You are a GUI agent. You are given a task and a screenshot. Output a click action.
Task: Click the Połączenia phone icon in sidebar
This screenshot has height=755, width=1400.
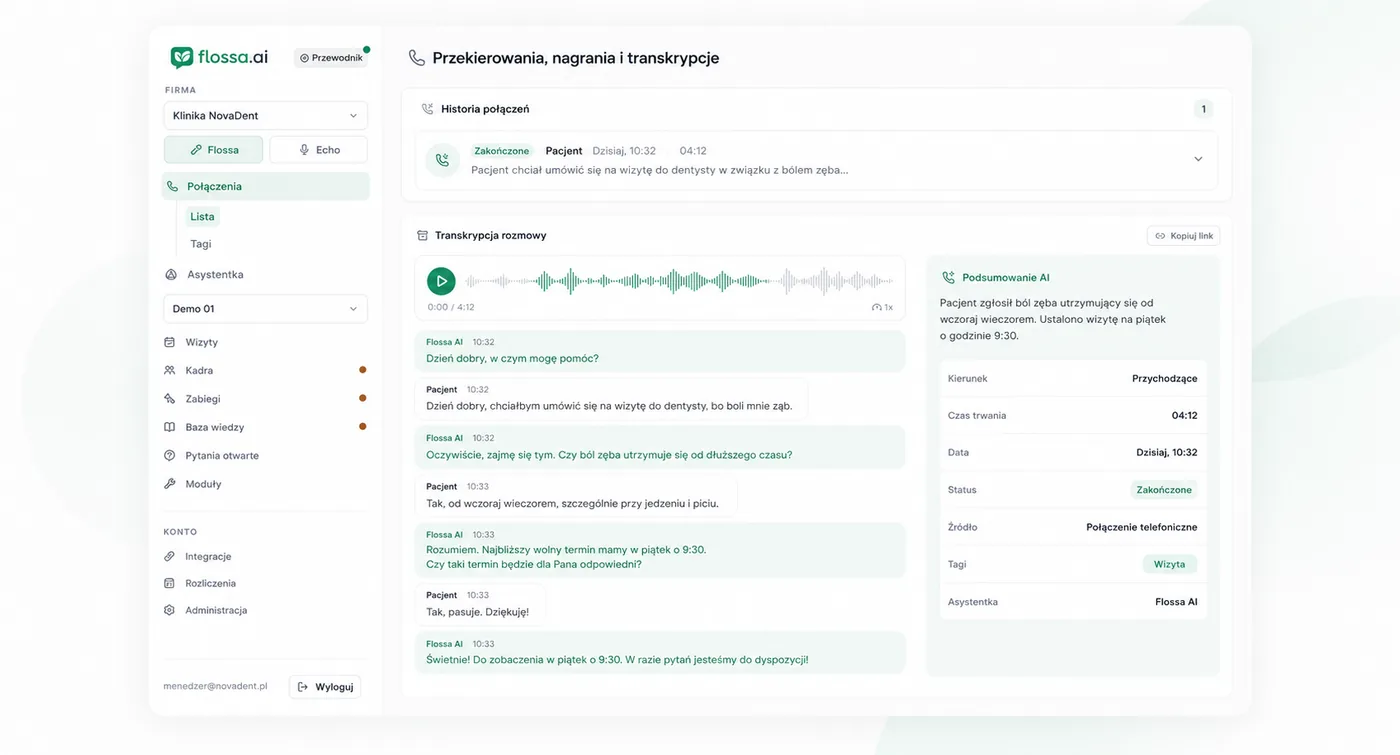pyautogui.click(x=172, y=186)
